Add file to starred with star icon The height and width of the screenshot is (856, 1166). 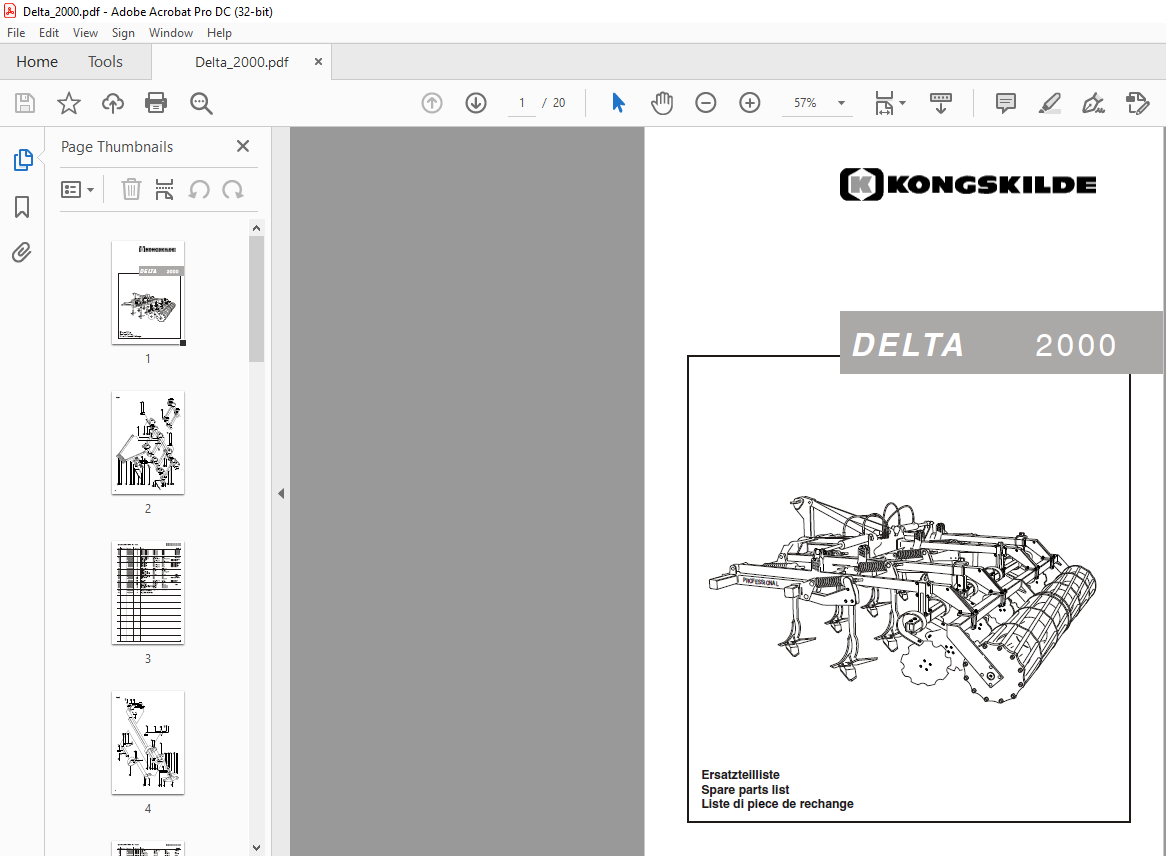point(68,103)
